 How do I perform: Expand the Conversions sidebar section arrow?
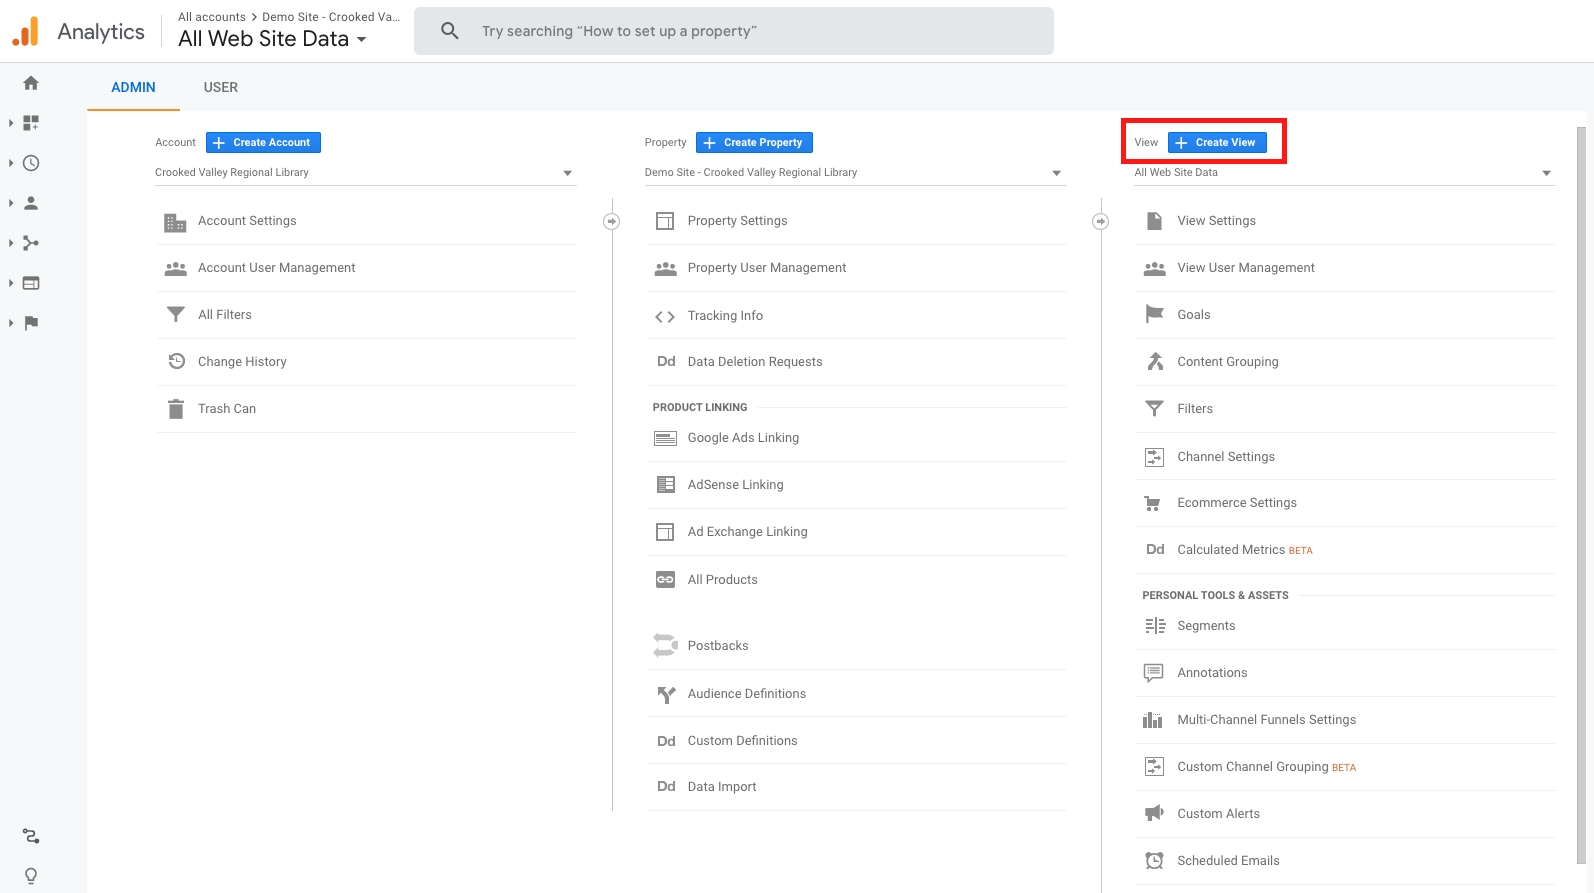[x=11, y=323]
